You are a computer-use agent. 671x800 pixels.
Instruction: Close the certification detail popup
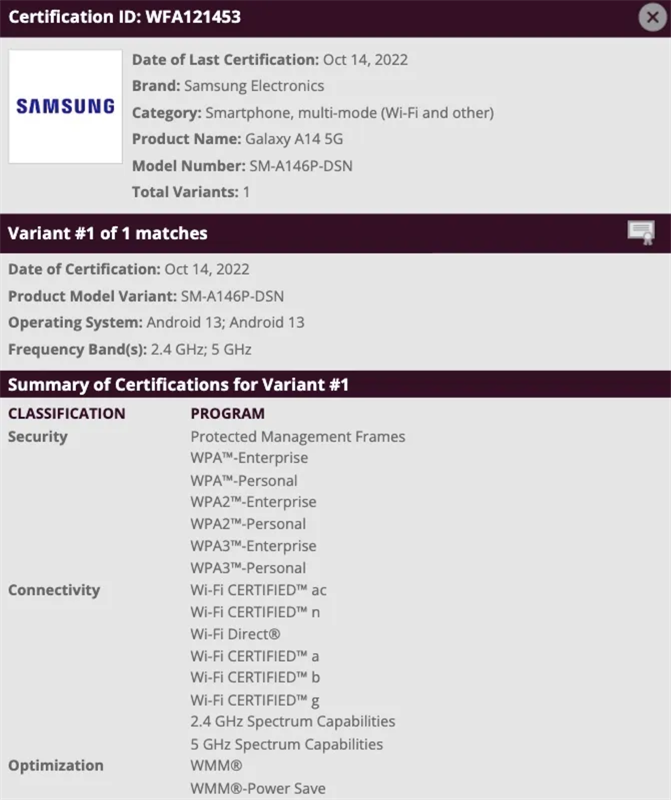[x=650, y=16]
